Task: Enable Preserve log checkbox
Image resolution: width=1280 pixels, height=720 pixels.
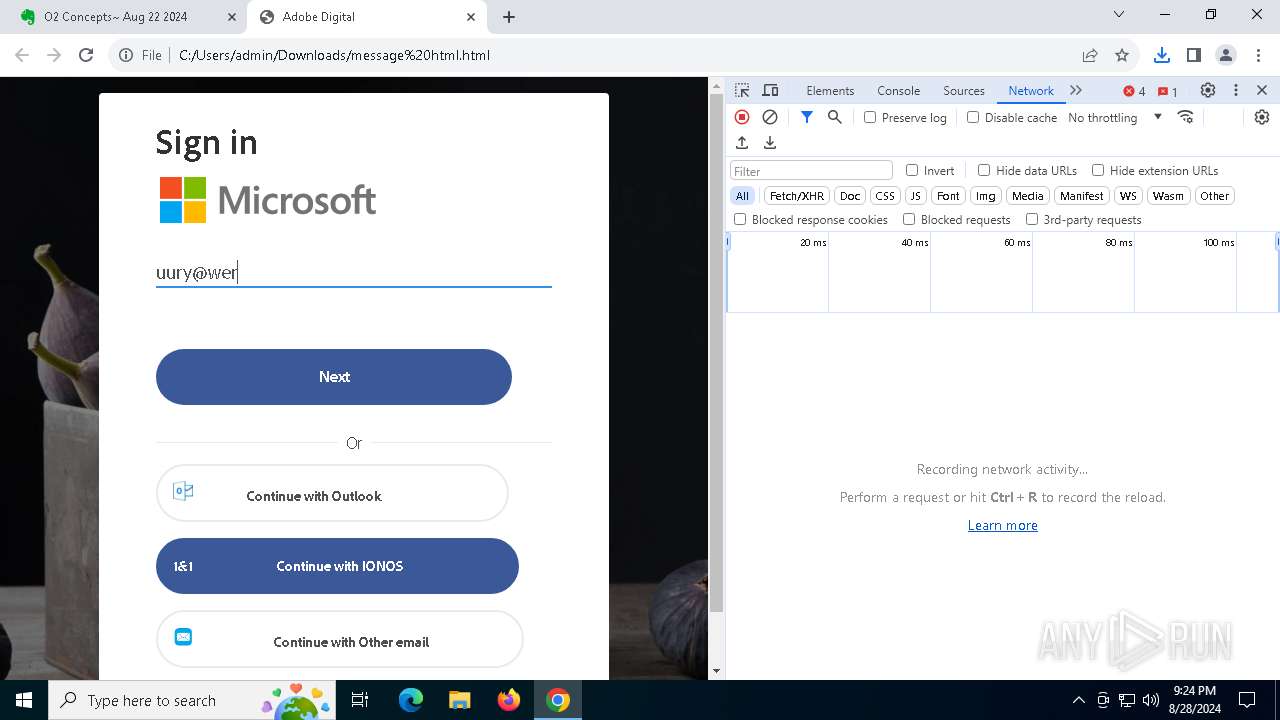Action: pyautogui.click(x=870, y=117)
